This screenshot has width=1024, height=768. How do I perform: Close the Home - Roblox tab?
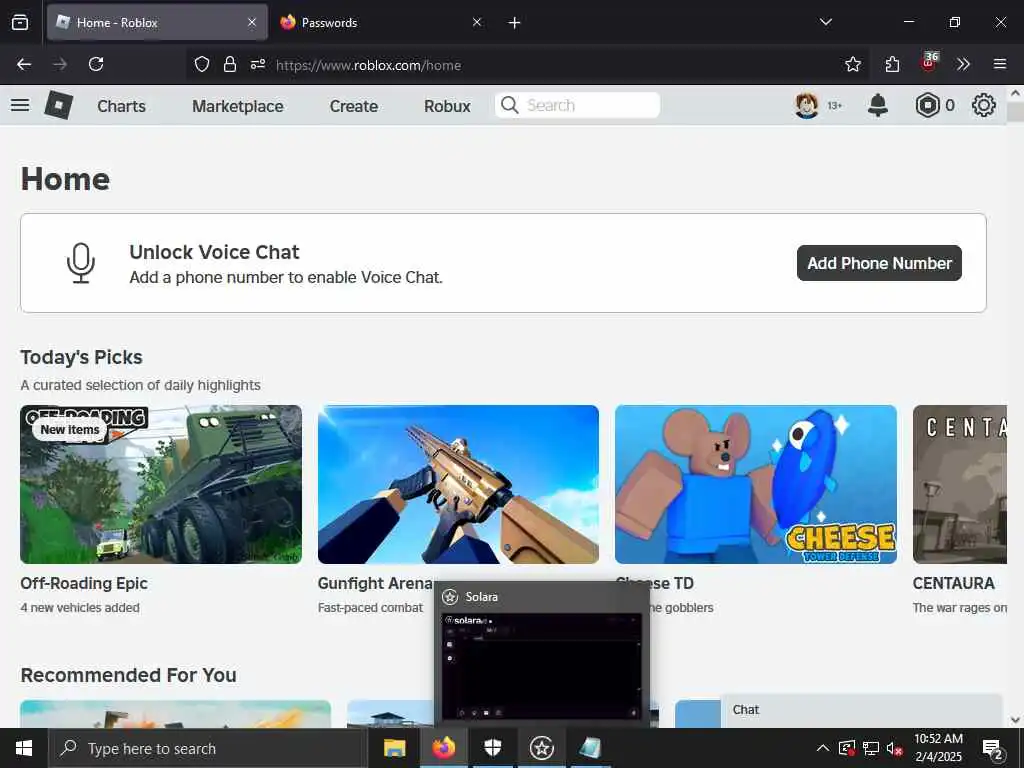click(252, 22)
